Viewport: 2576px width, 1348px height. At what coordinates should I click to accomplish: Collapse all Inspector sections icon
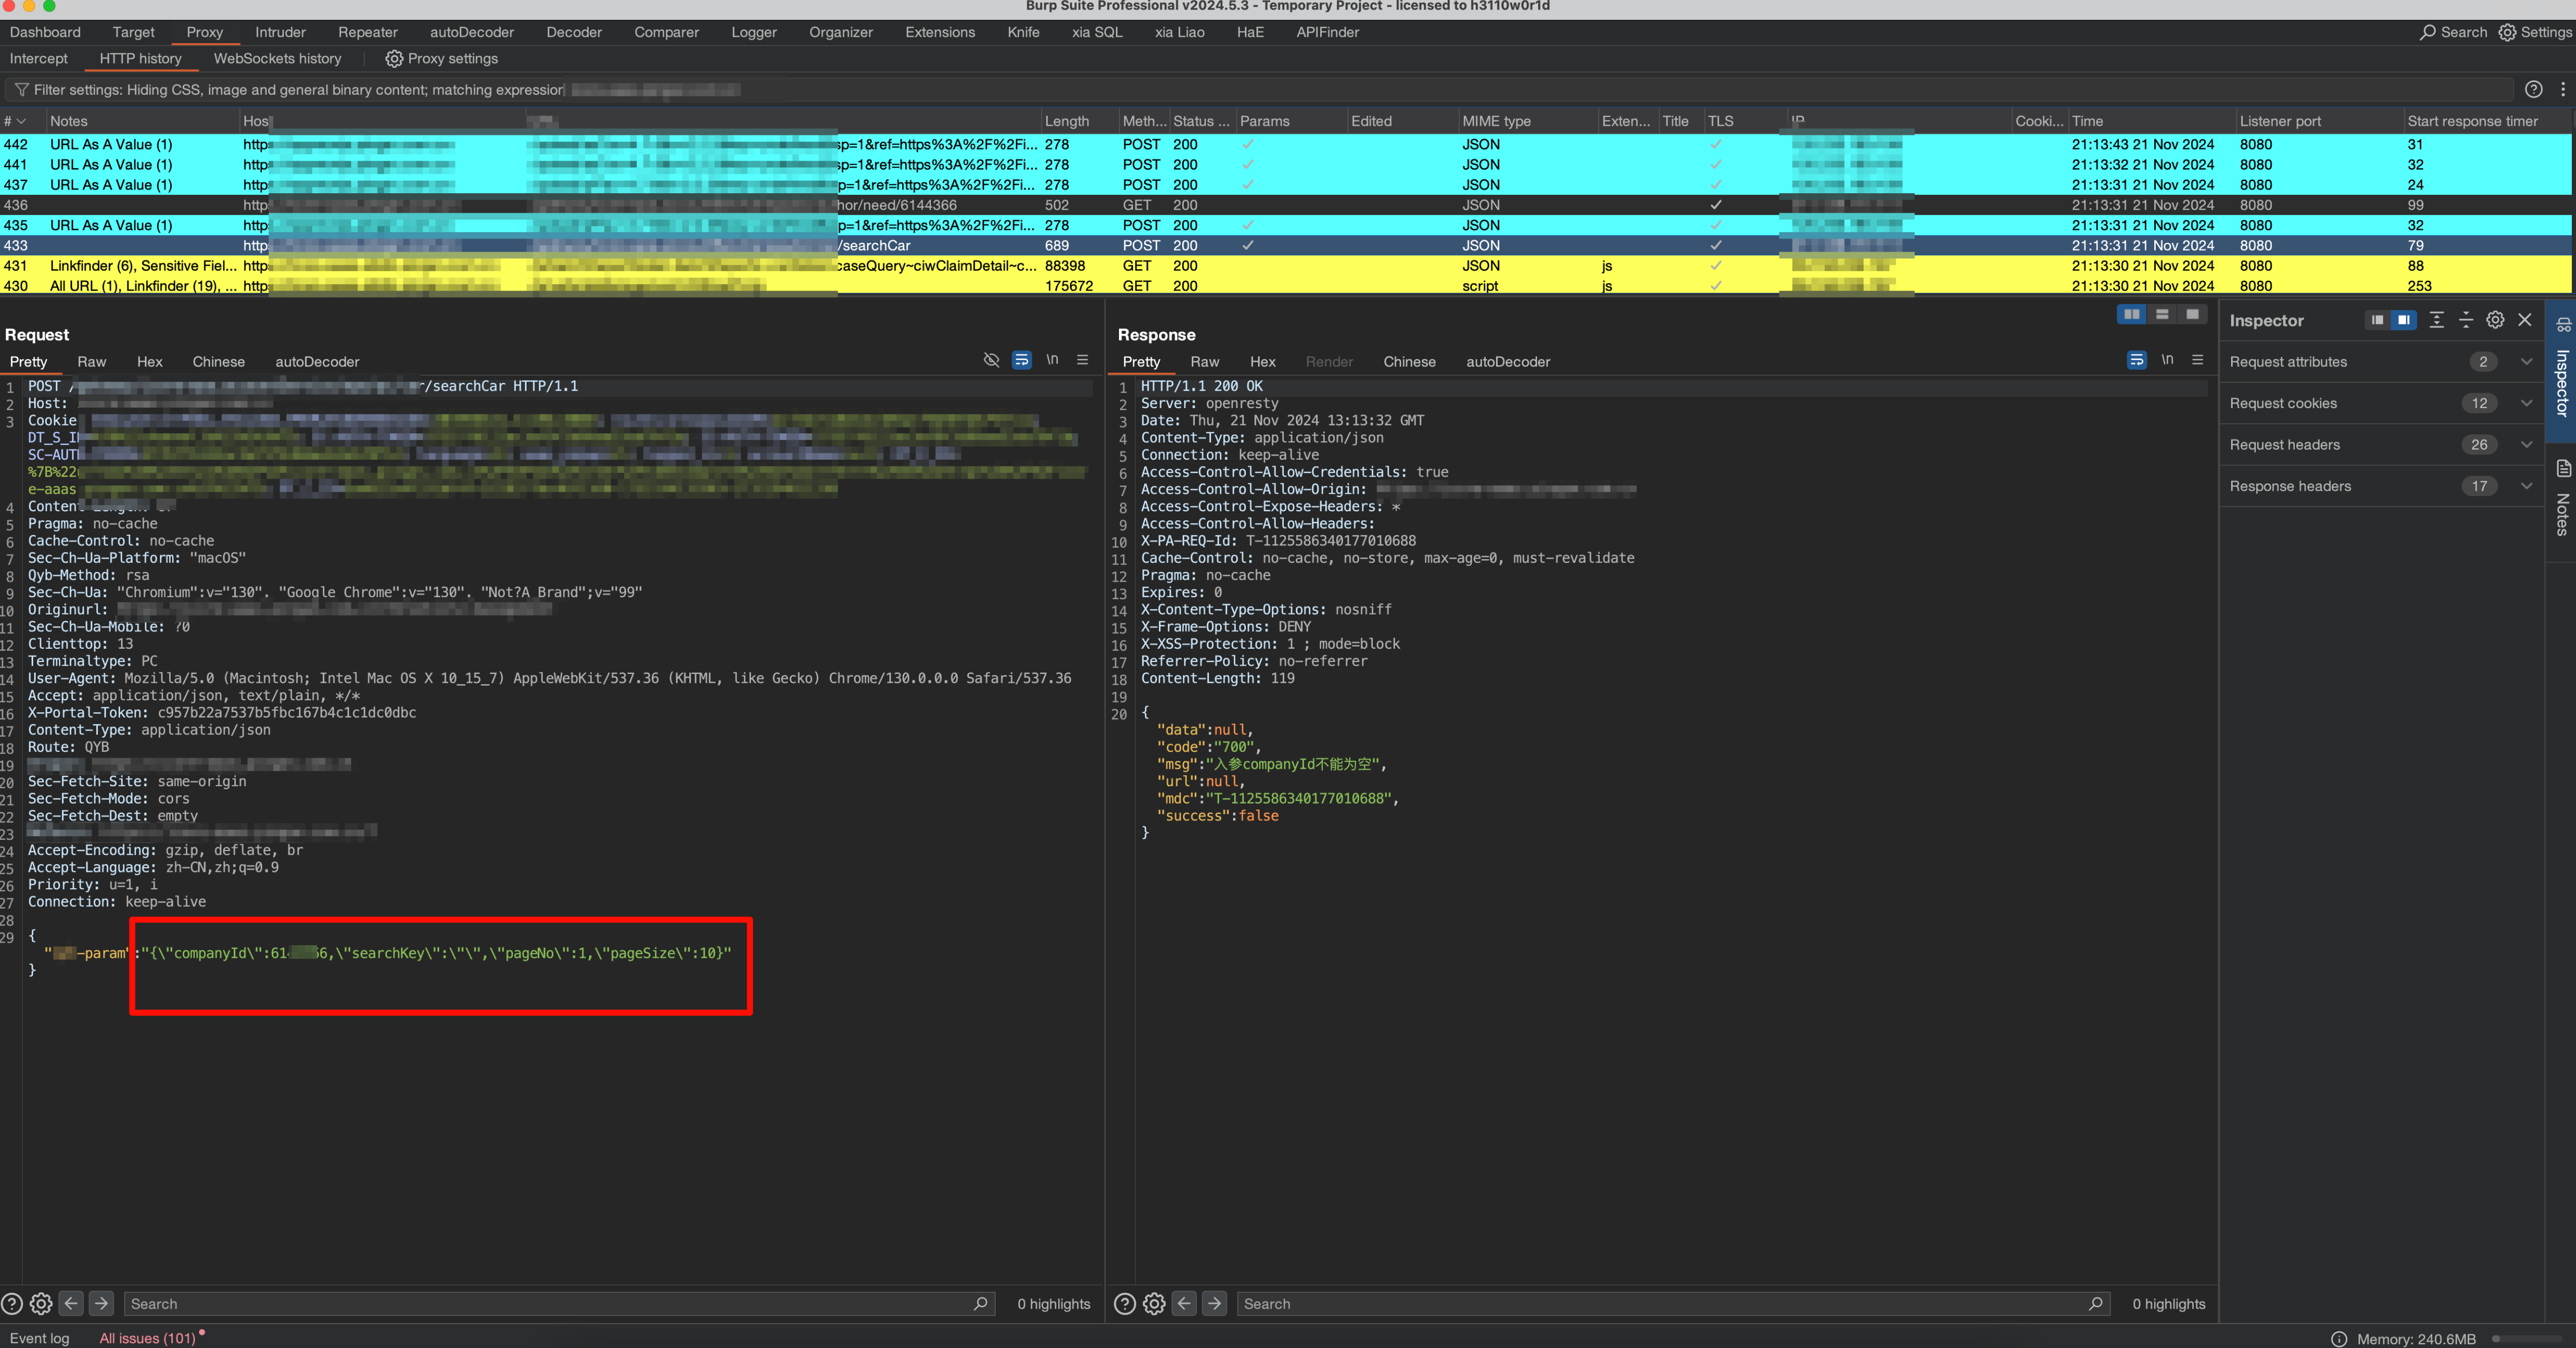[2465, 320]
